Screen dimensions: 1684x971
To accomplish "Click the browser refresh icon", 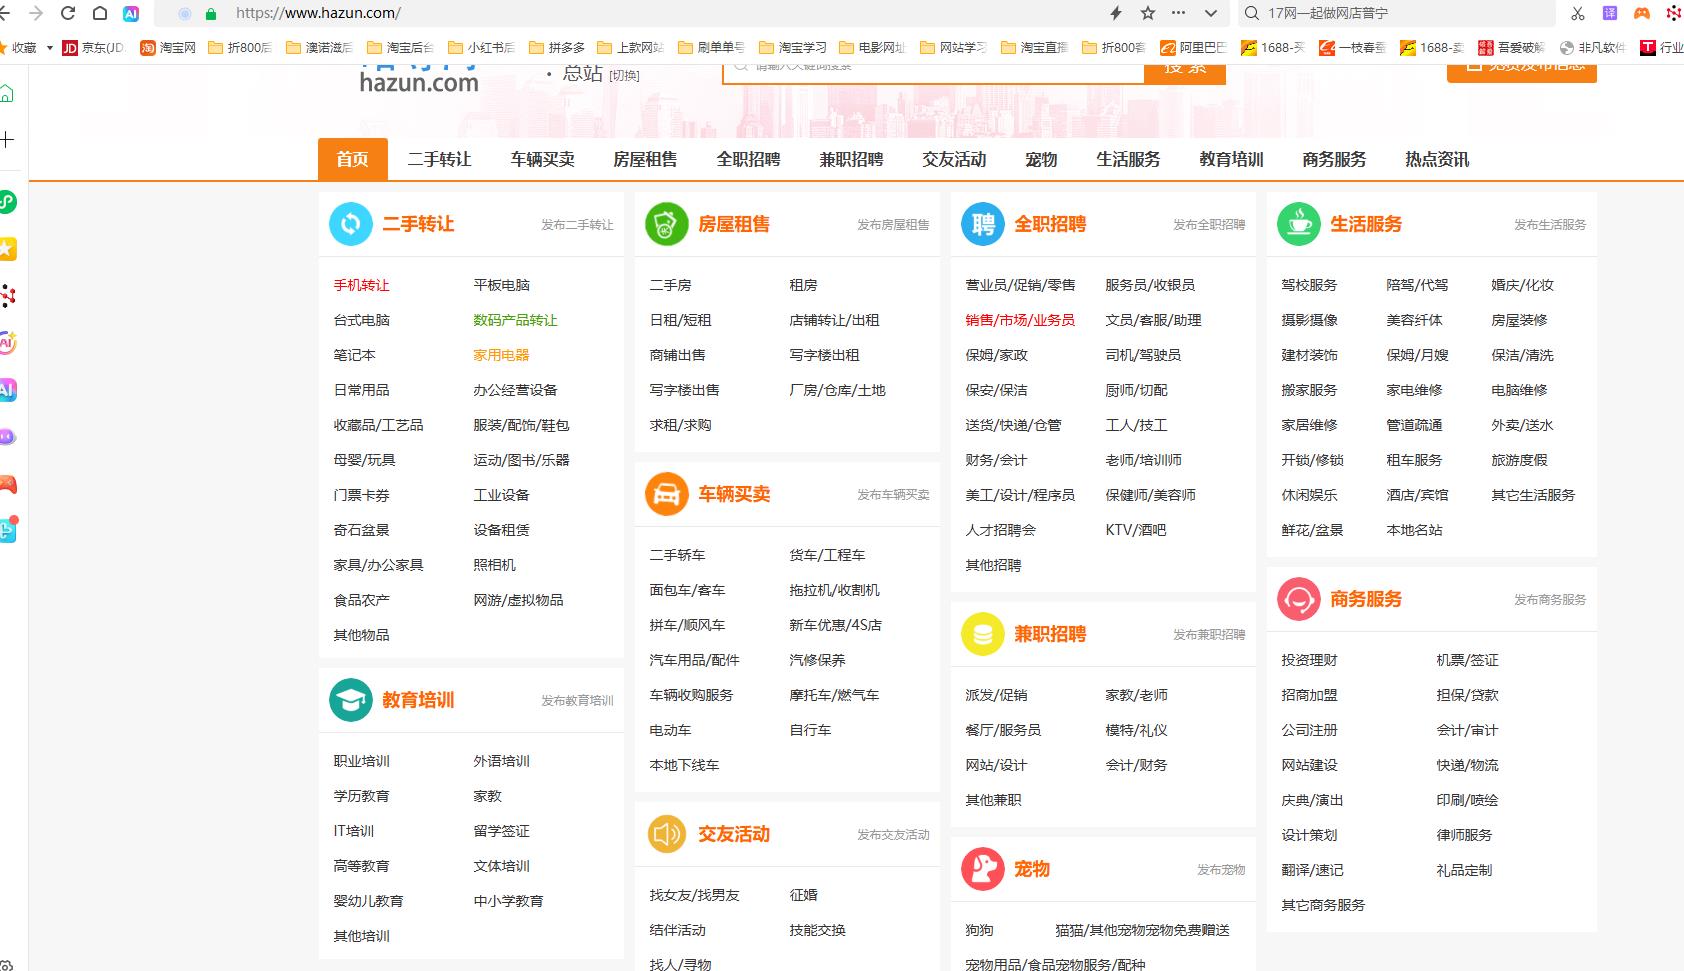I will point(68,13).
